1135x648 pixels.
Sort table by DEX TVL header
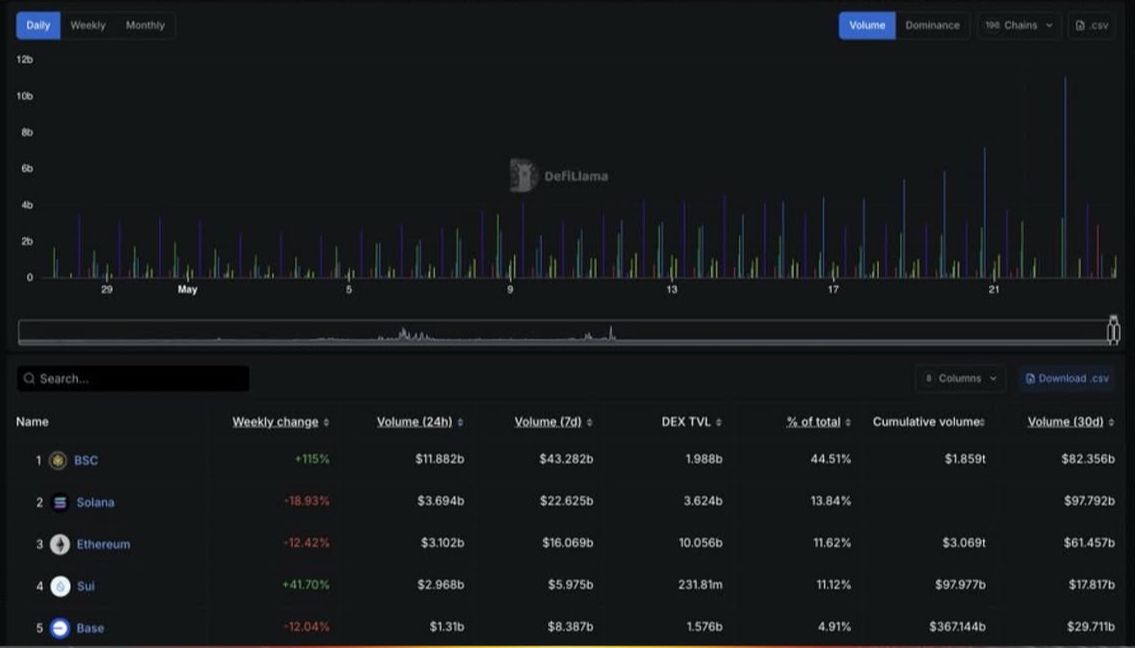tap(686, 422)
